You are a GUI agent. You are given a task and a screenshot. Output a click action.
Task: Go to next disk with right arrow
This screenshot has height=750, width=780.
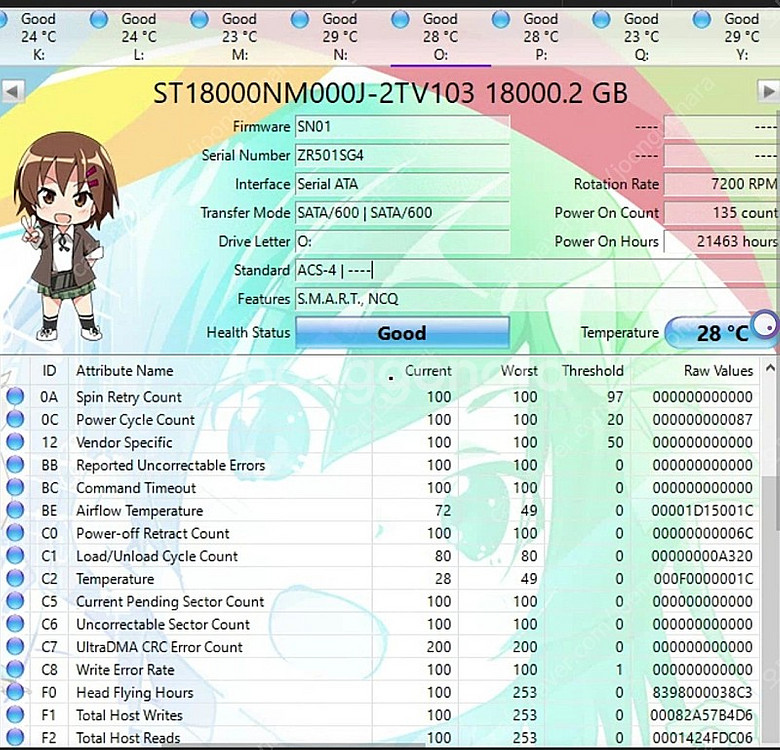(x=768, y=92)
